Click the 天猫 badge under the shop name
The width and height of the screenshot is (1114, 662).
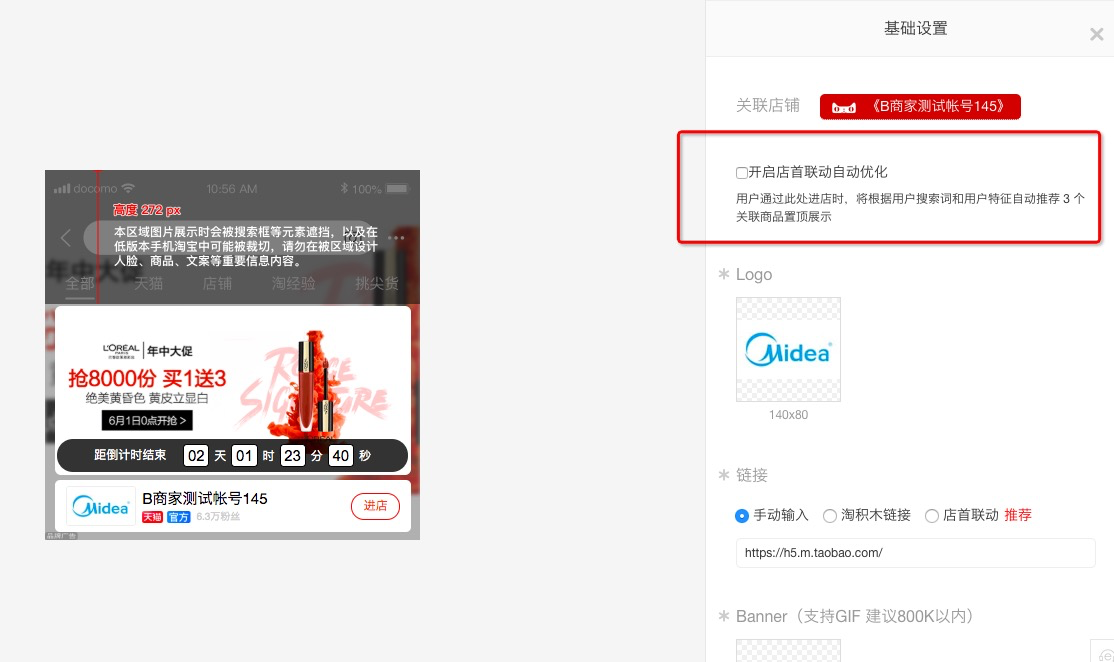click(153, 517)
